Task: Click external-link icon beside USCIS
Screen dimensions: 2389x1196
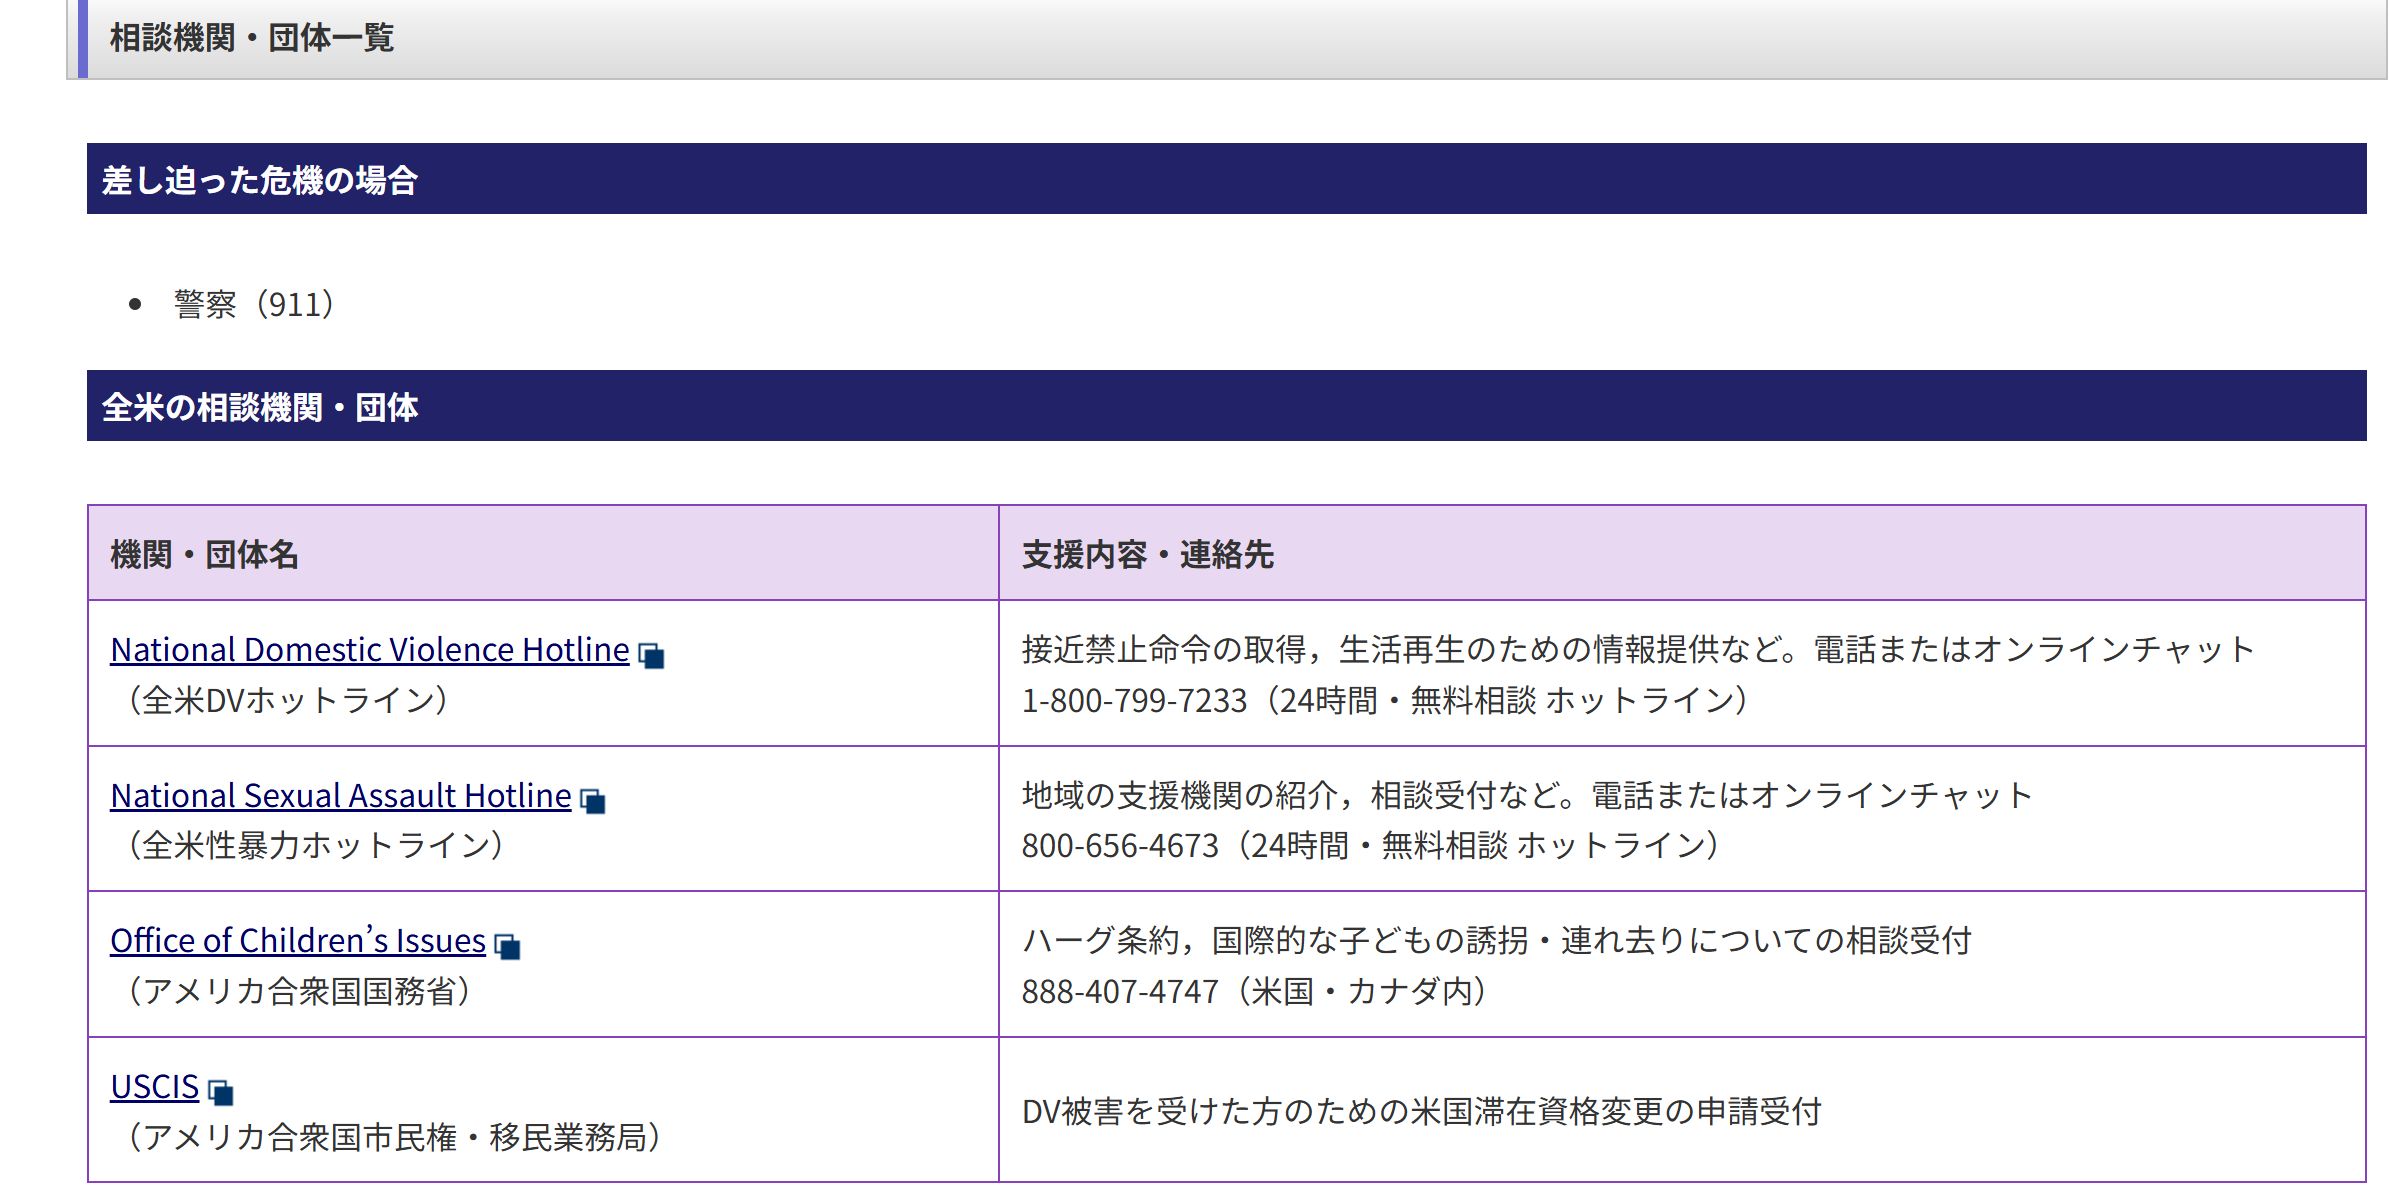Action: coord(221,1092)
